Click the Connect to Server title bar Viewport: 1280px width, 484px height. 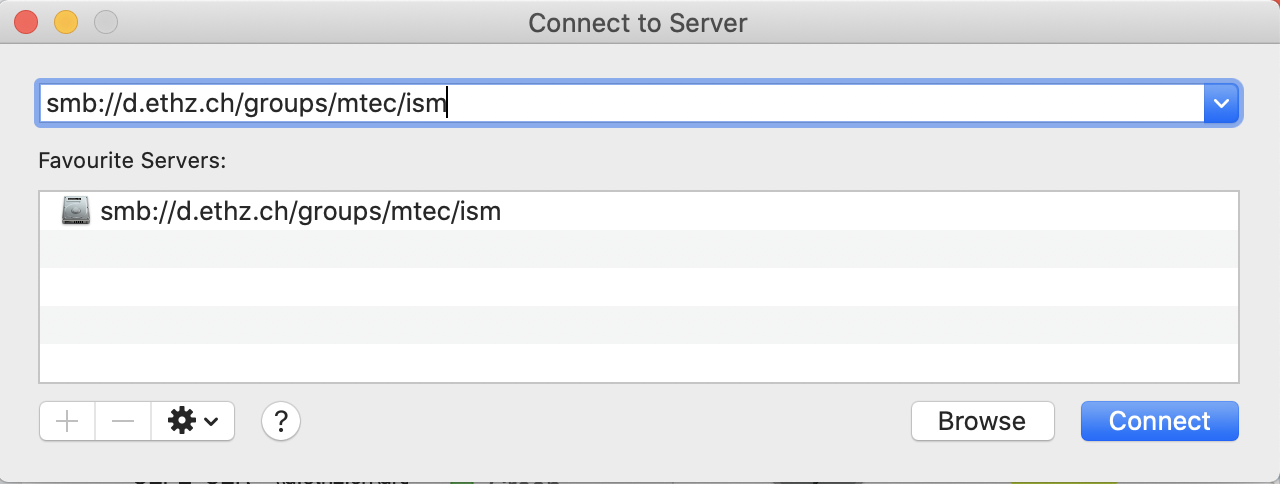click(638, 22)
